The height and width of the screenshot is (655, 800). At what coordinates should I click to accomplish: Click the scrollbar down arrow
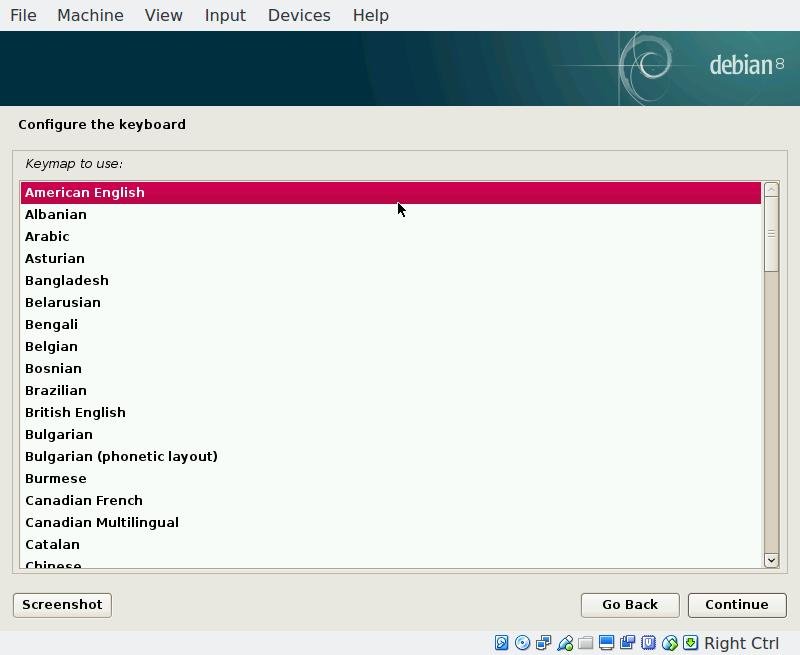771,560
